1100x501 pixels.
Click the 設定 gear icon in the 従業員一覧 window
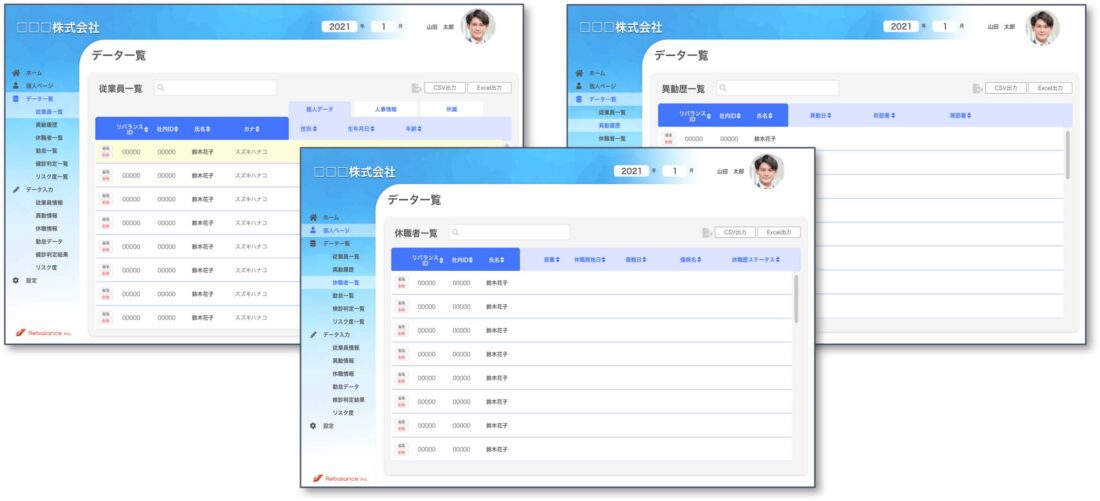coord(15,281)
